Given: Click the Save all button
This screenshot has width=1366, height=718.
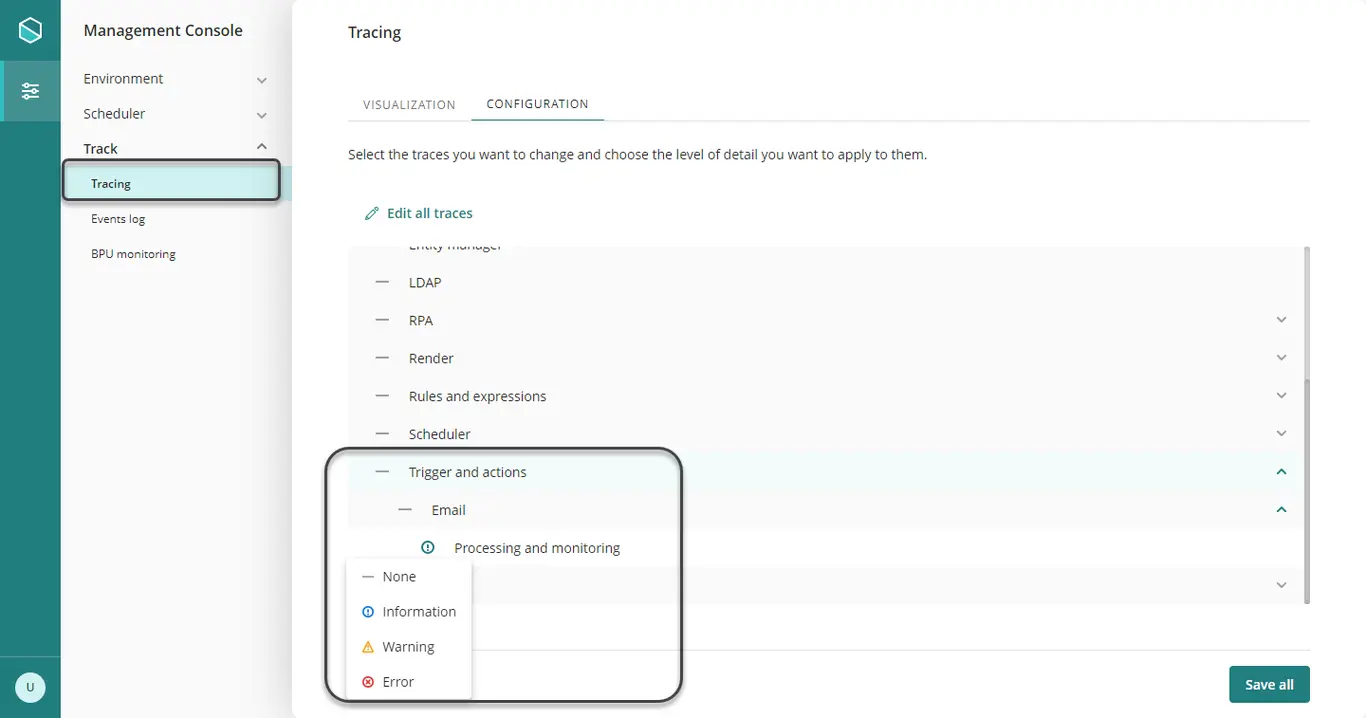Looking at the screenshot, I should tap(1269, 685).
